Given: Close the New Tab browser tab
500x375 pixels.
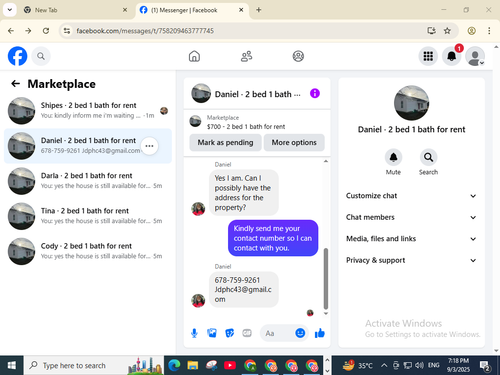Looking at the screenshot, I should [125, 10].
